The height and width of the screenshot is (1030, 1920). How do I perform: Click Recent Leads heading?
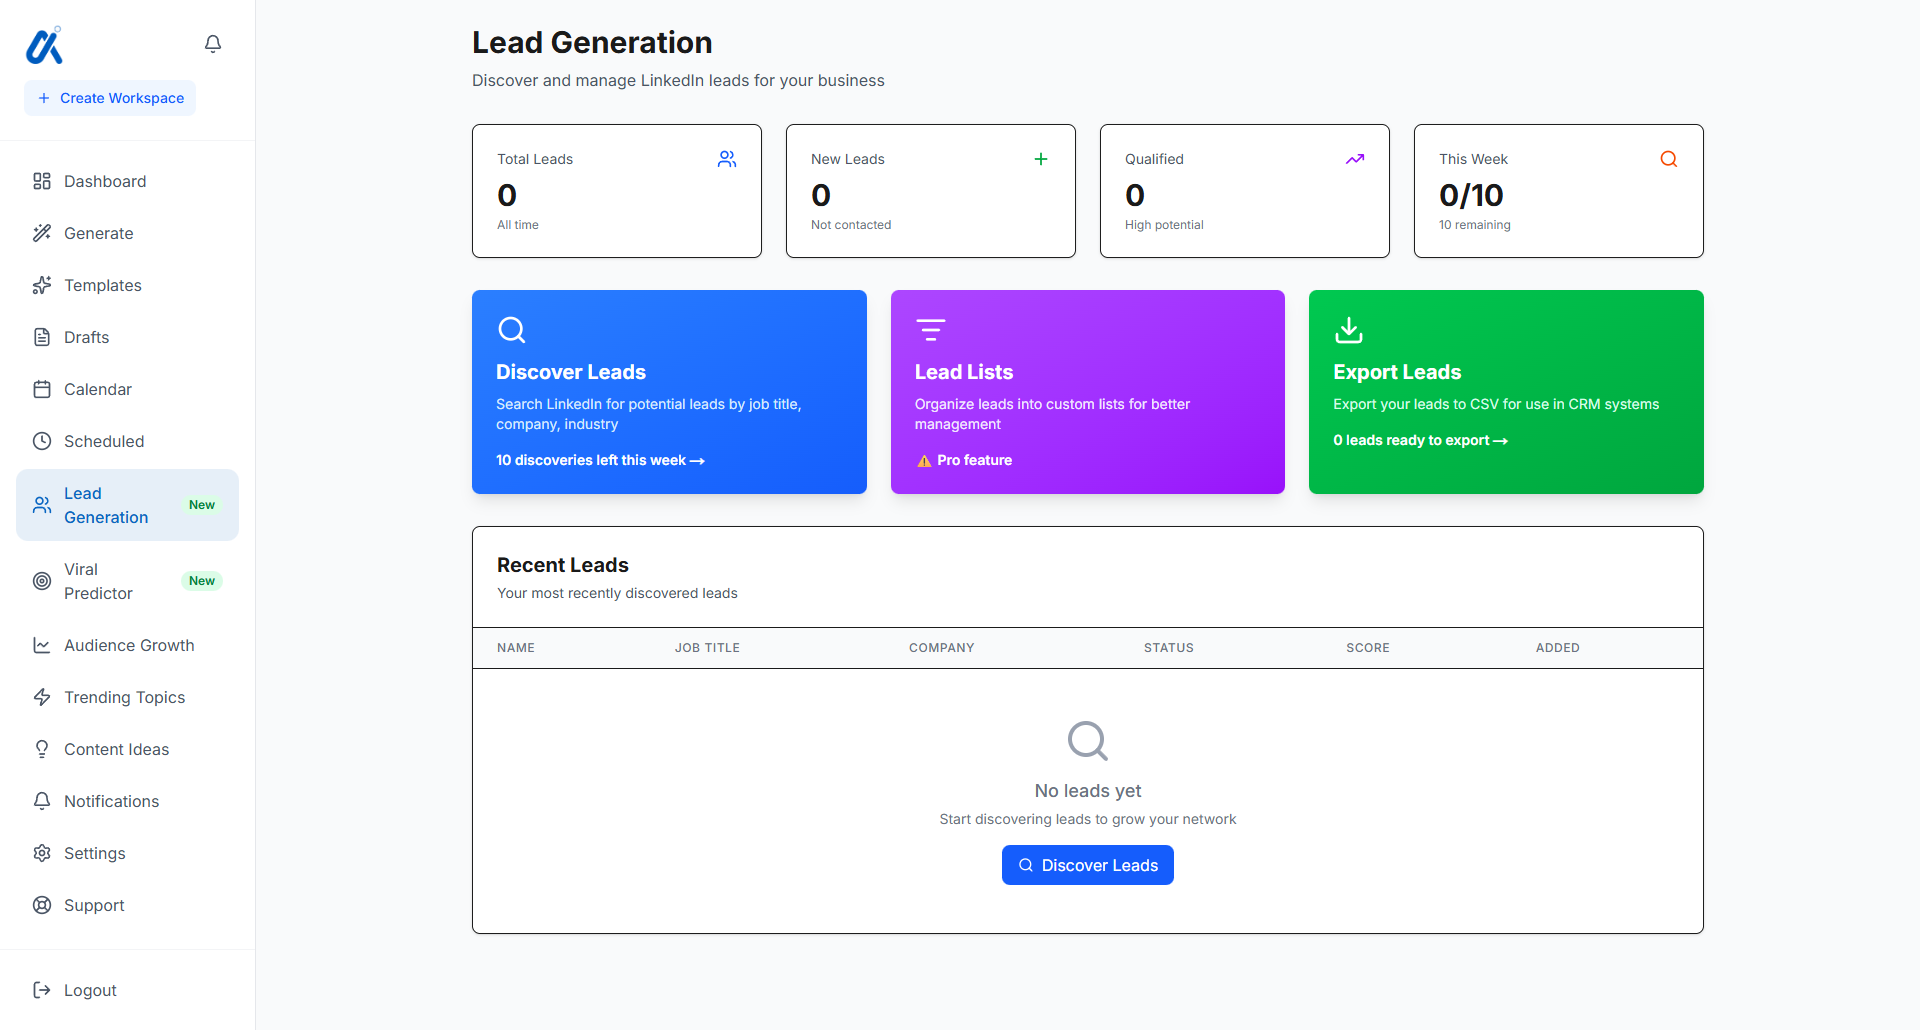tap(563, 565)
